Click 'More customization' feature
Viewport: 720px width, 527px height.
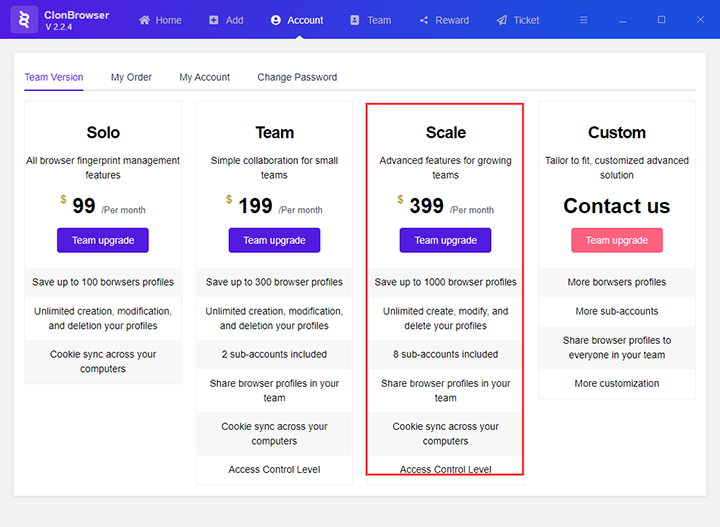click(x=617, y=383)
